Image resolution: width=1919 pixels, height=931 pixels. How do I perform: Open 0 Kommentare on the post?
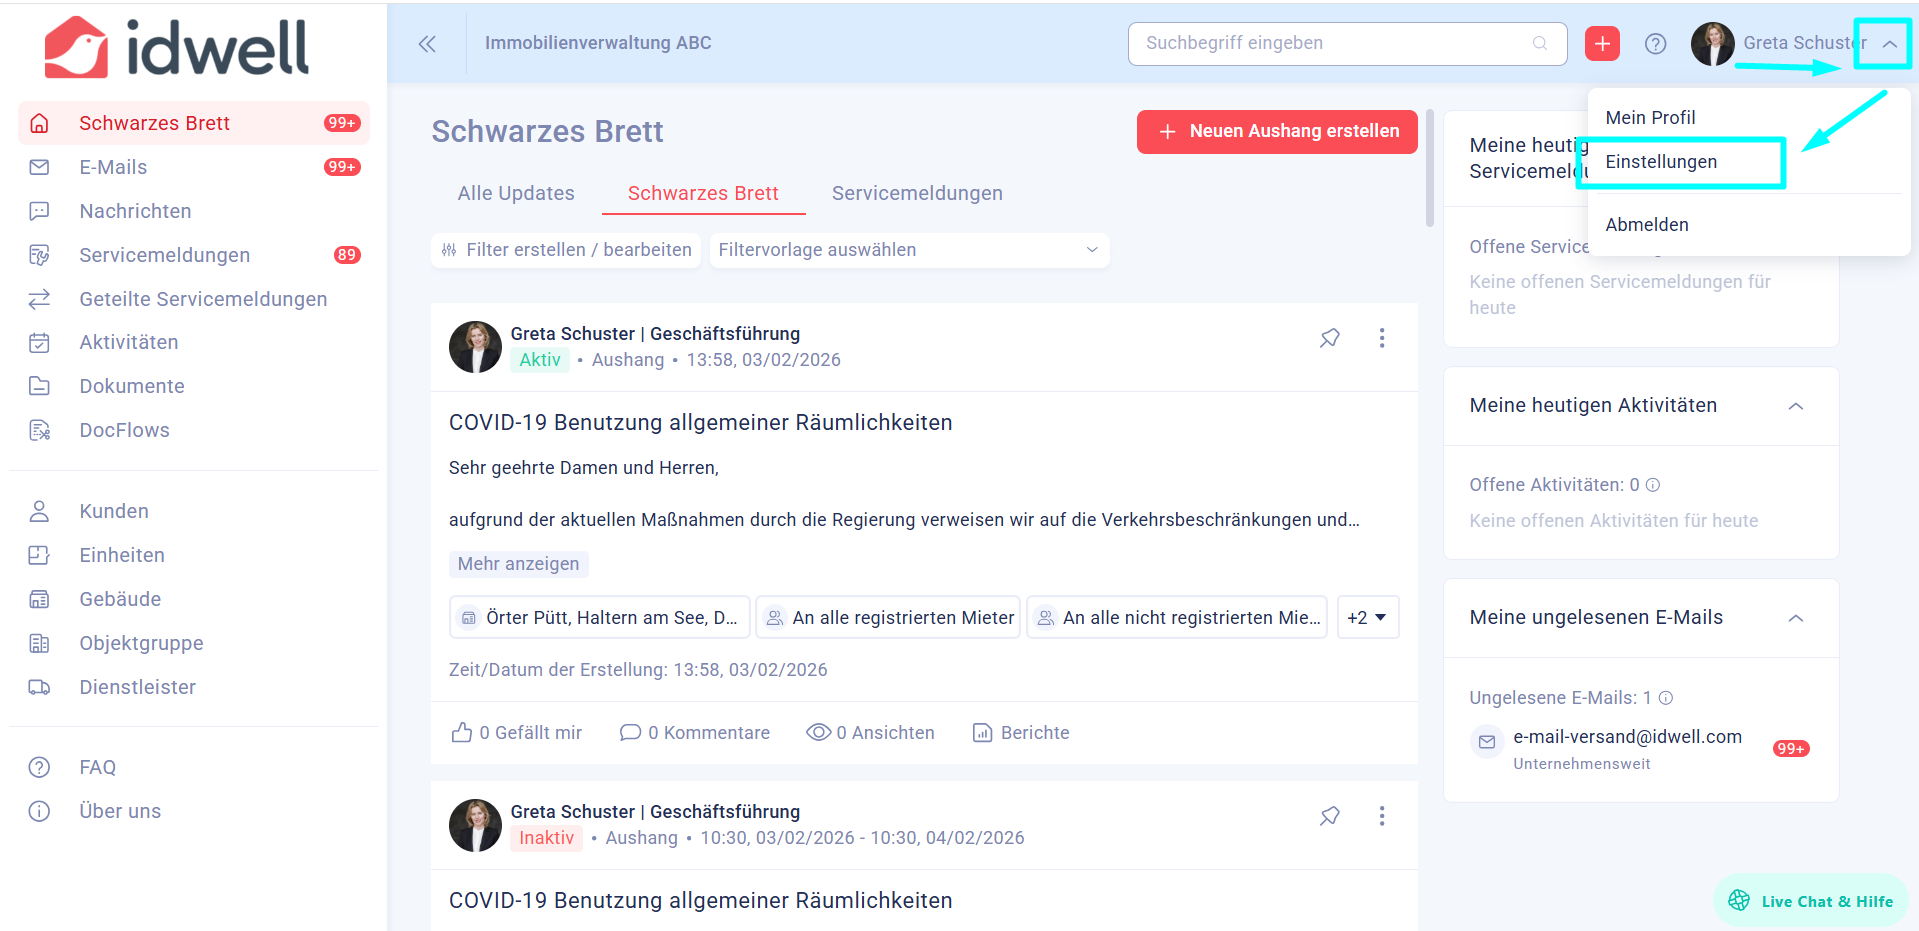694,733
